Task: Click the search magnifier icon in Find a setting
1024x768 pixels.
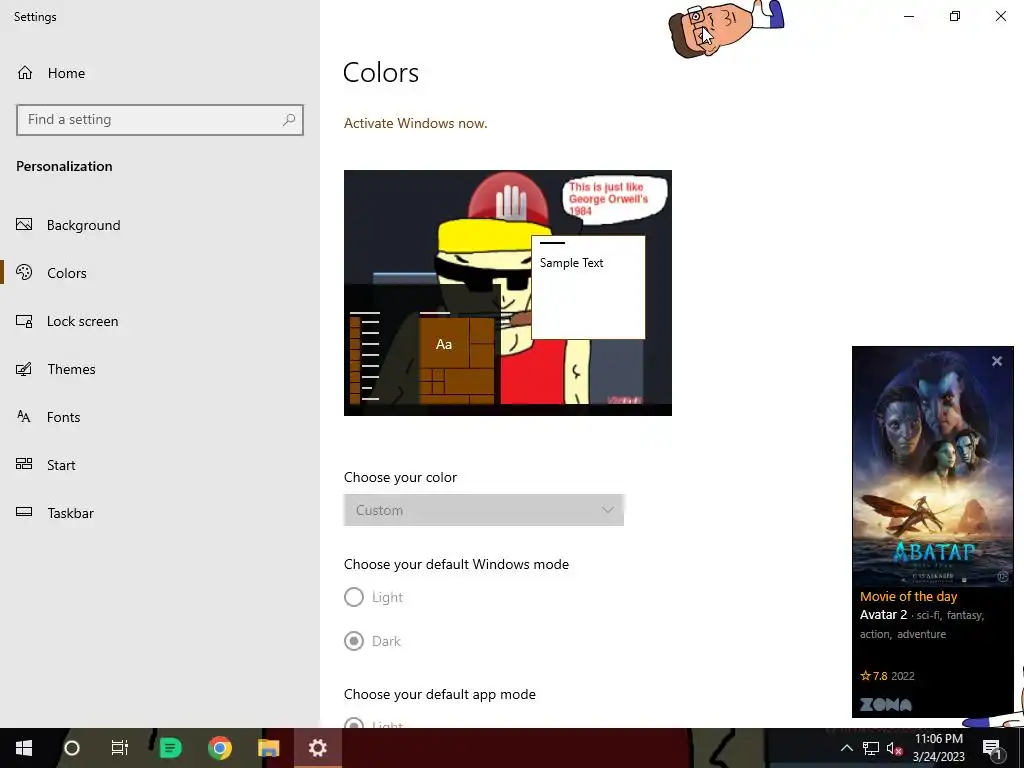Action: [289, 120]
